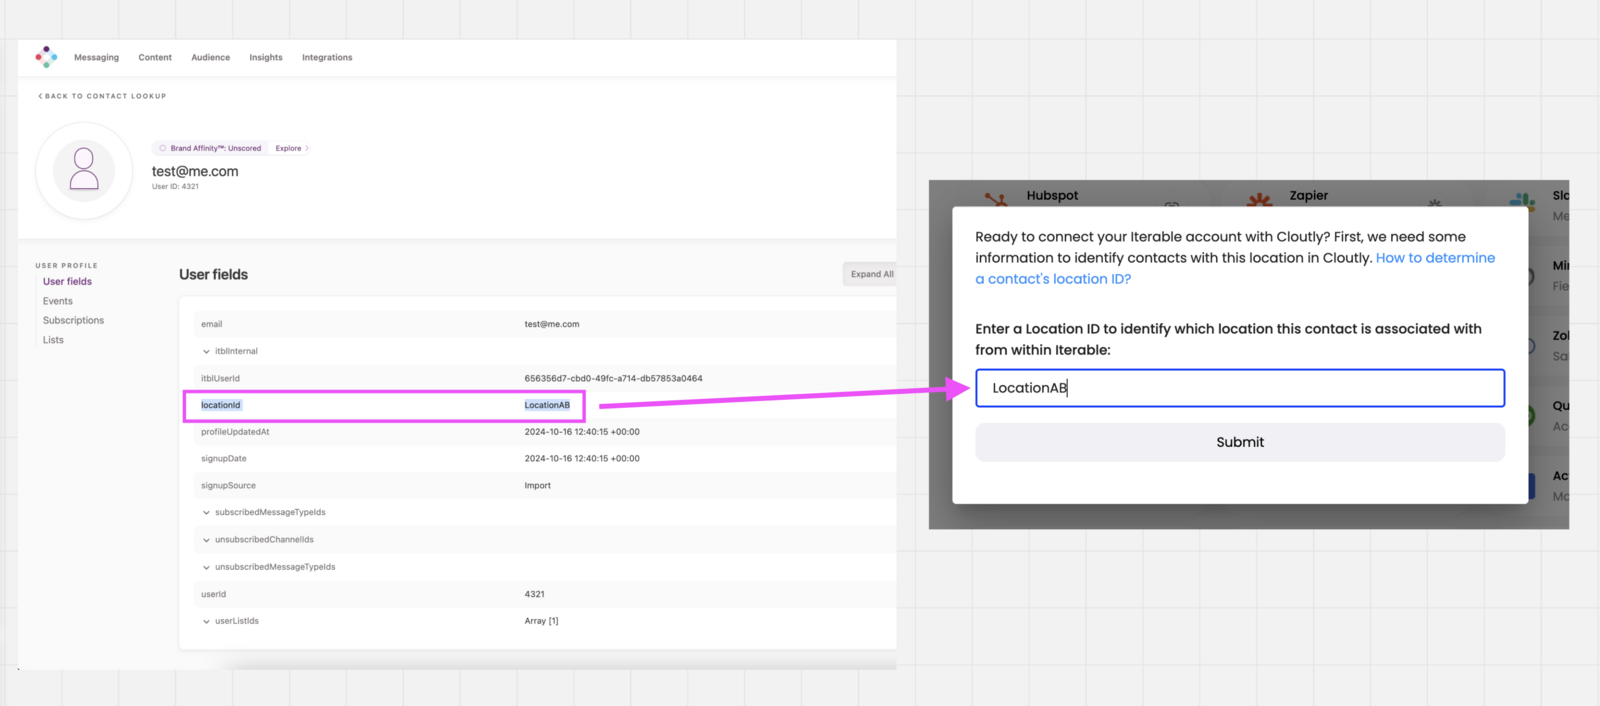The image size is (1600, 706).
Task: Expand the itblInternal field
Action: (x=207, y=352)
